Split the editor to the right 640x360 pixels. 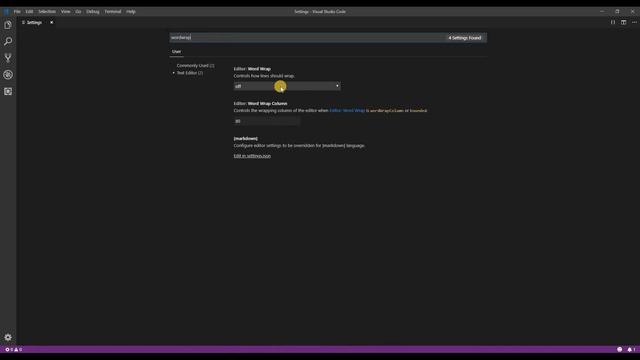623,22
